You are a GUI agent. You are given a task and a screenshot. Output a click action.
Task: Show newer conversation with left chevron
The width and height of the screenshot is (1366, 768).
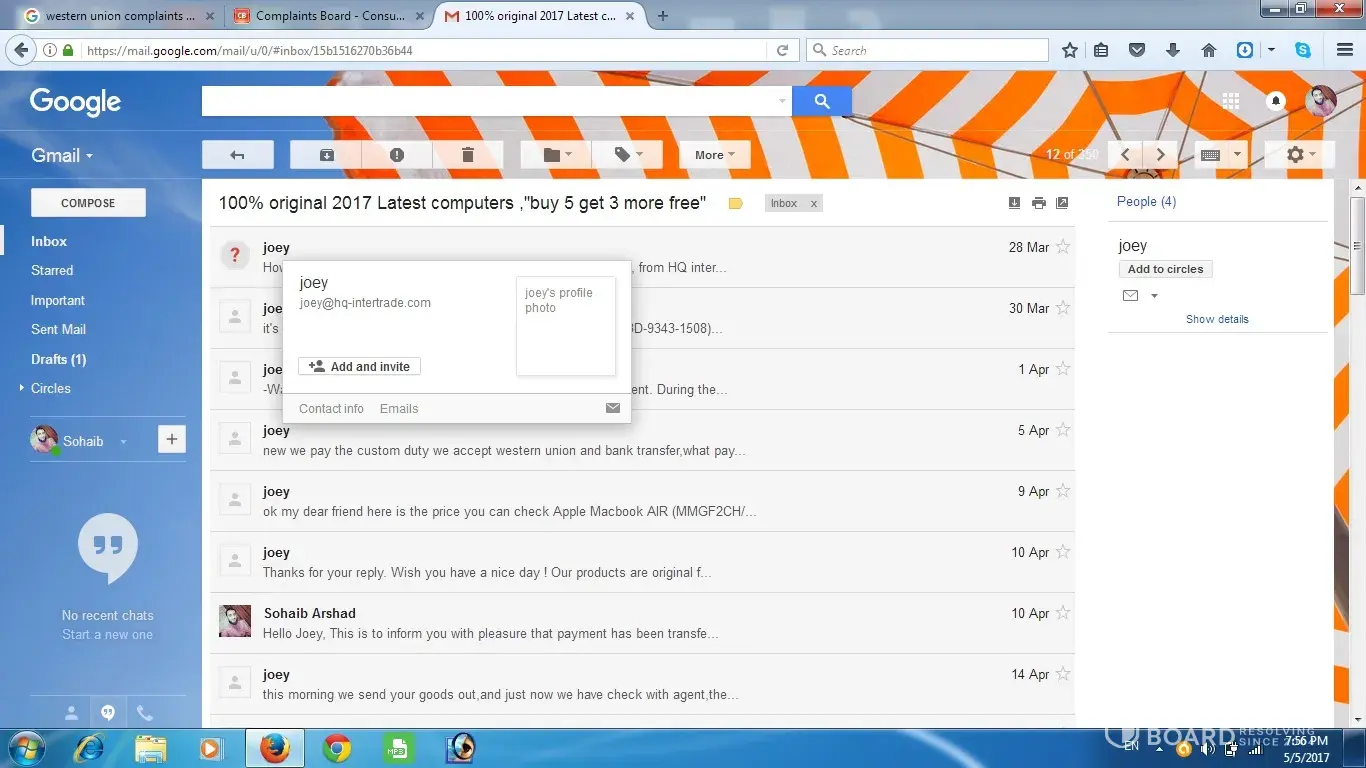click(1126, 155)
